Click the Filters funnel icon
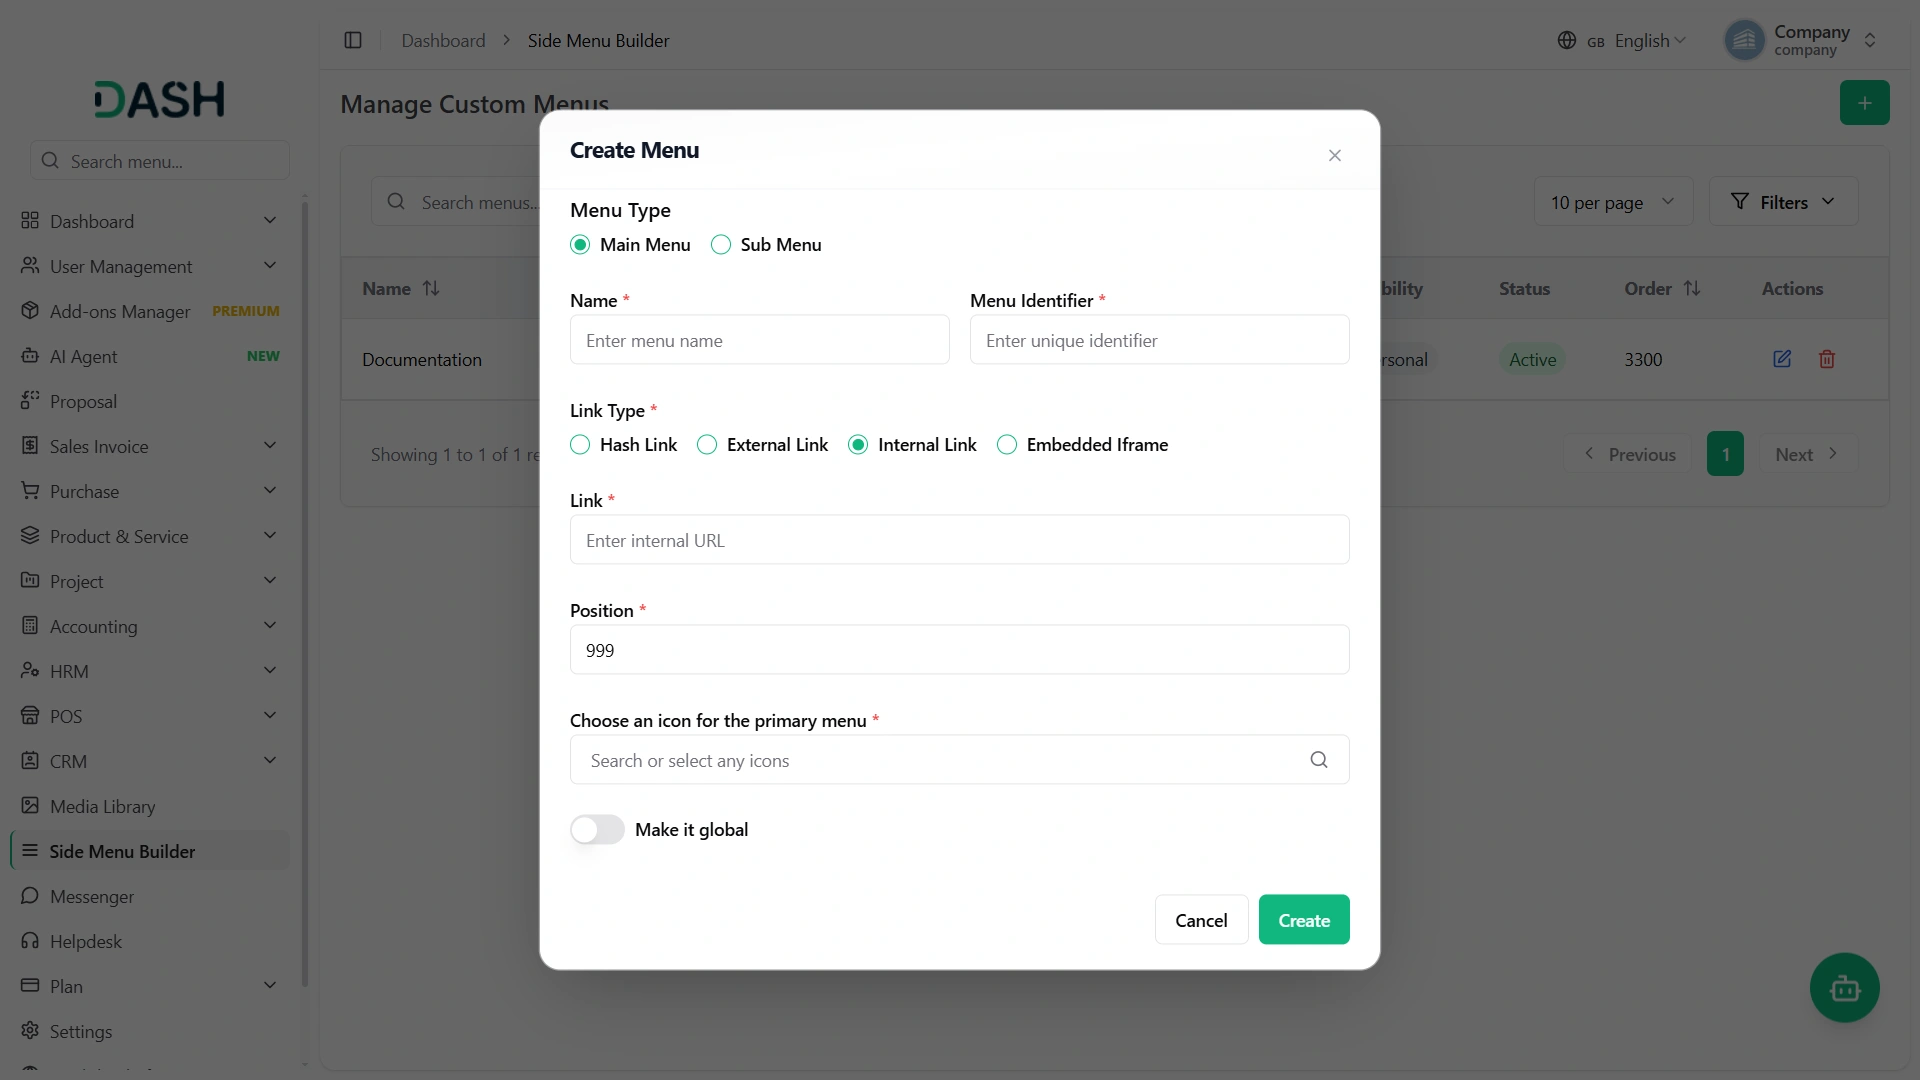The width and height of the screenshot is (1920, 1080). coord(1740,202)
